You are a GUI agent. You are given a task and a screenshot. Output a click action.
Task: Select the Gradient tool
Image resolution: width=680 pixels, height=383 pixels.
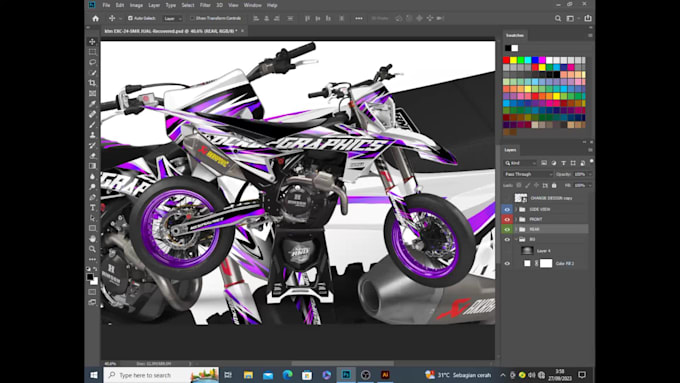pos(92,166)
